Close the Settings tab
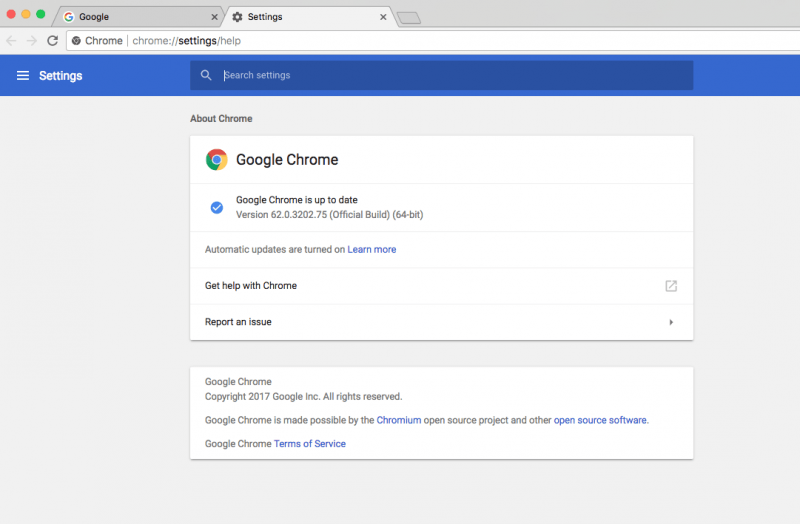This screenshot has width=800, height=524. pos(383,17)
